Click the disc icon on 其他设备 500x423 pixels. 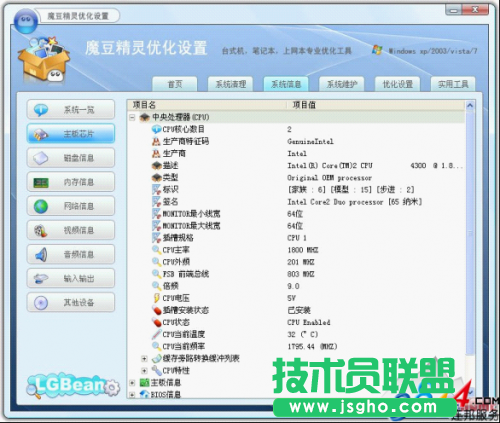pyautogui.click(x=41, y=303)
